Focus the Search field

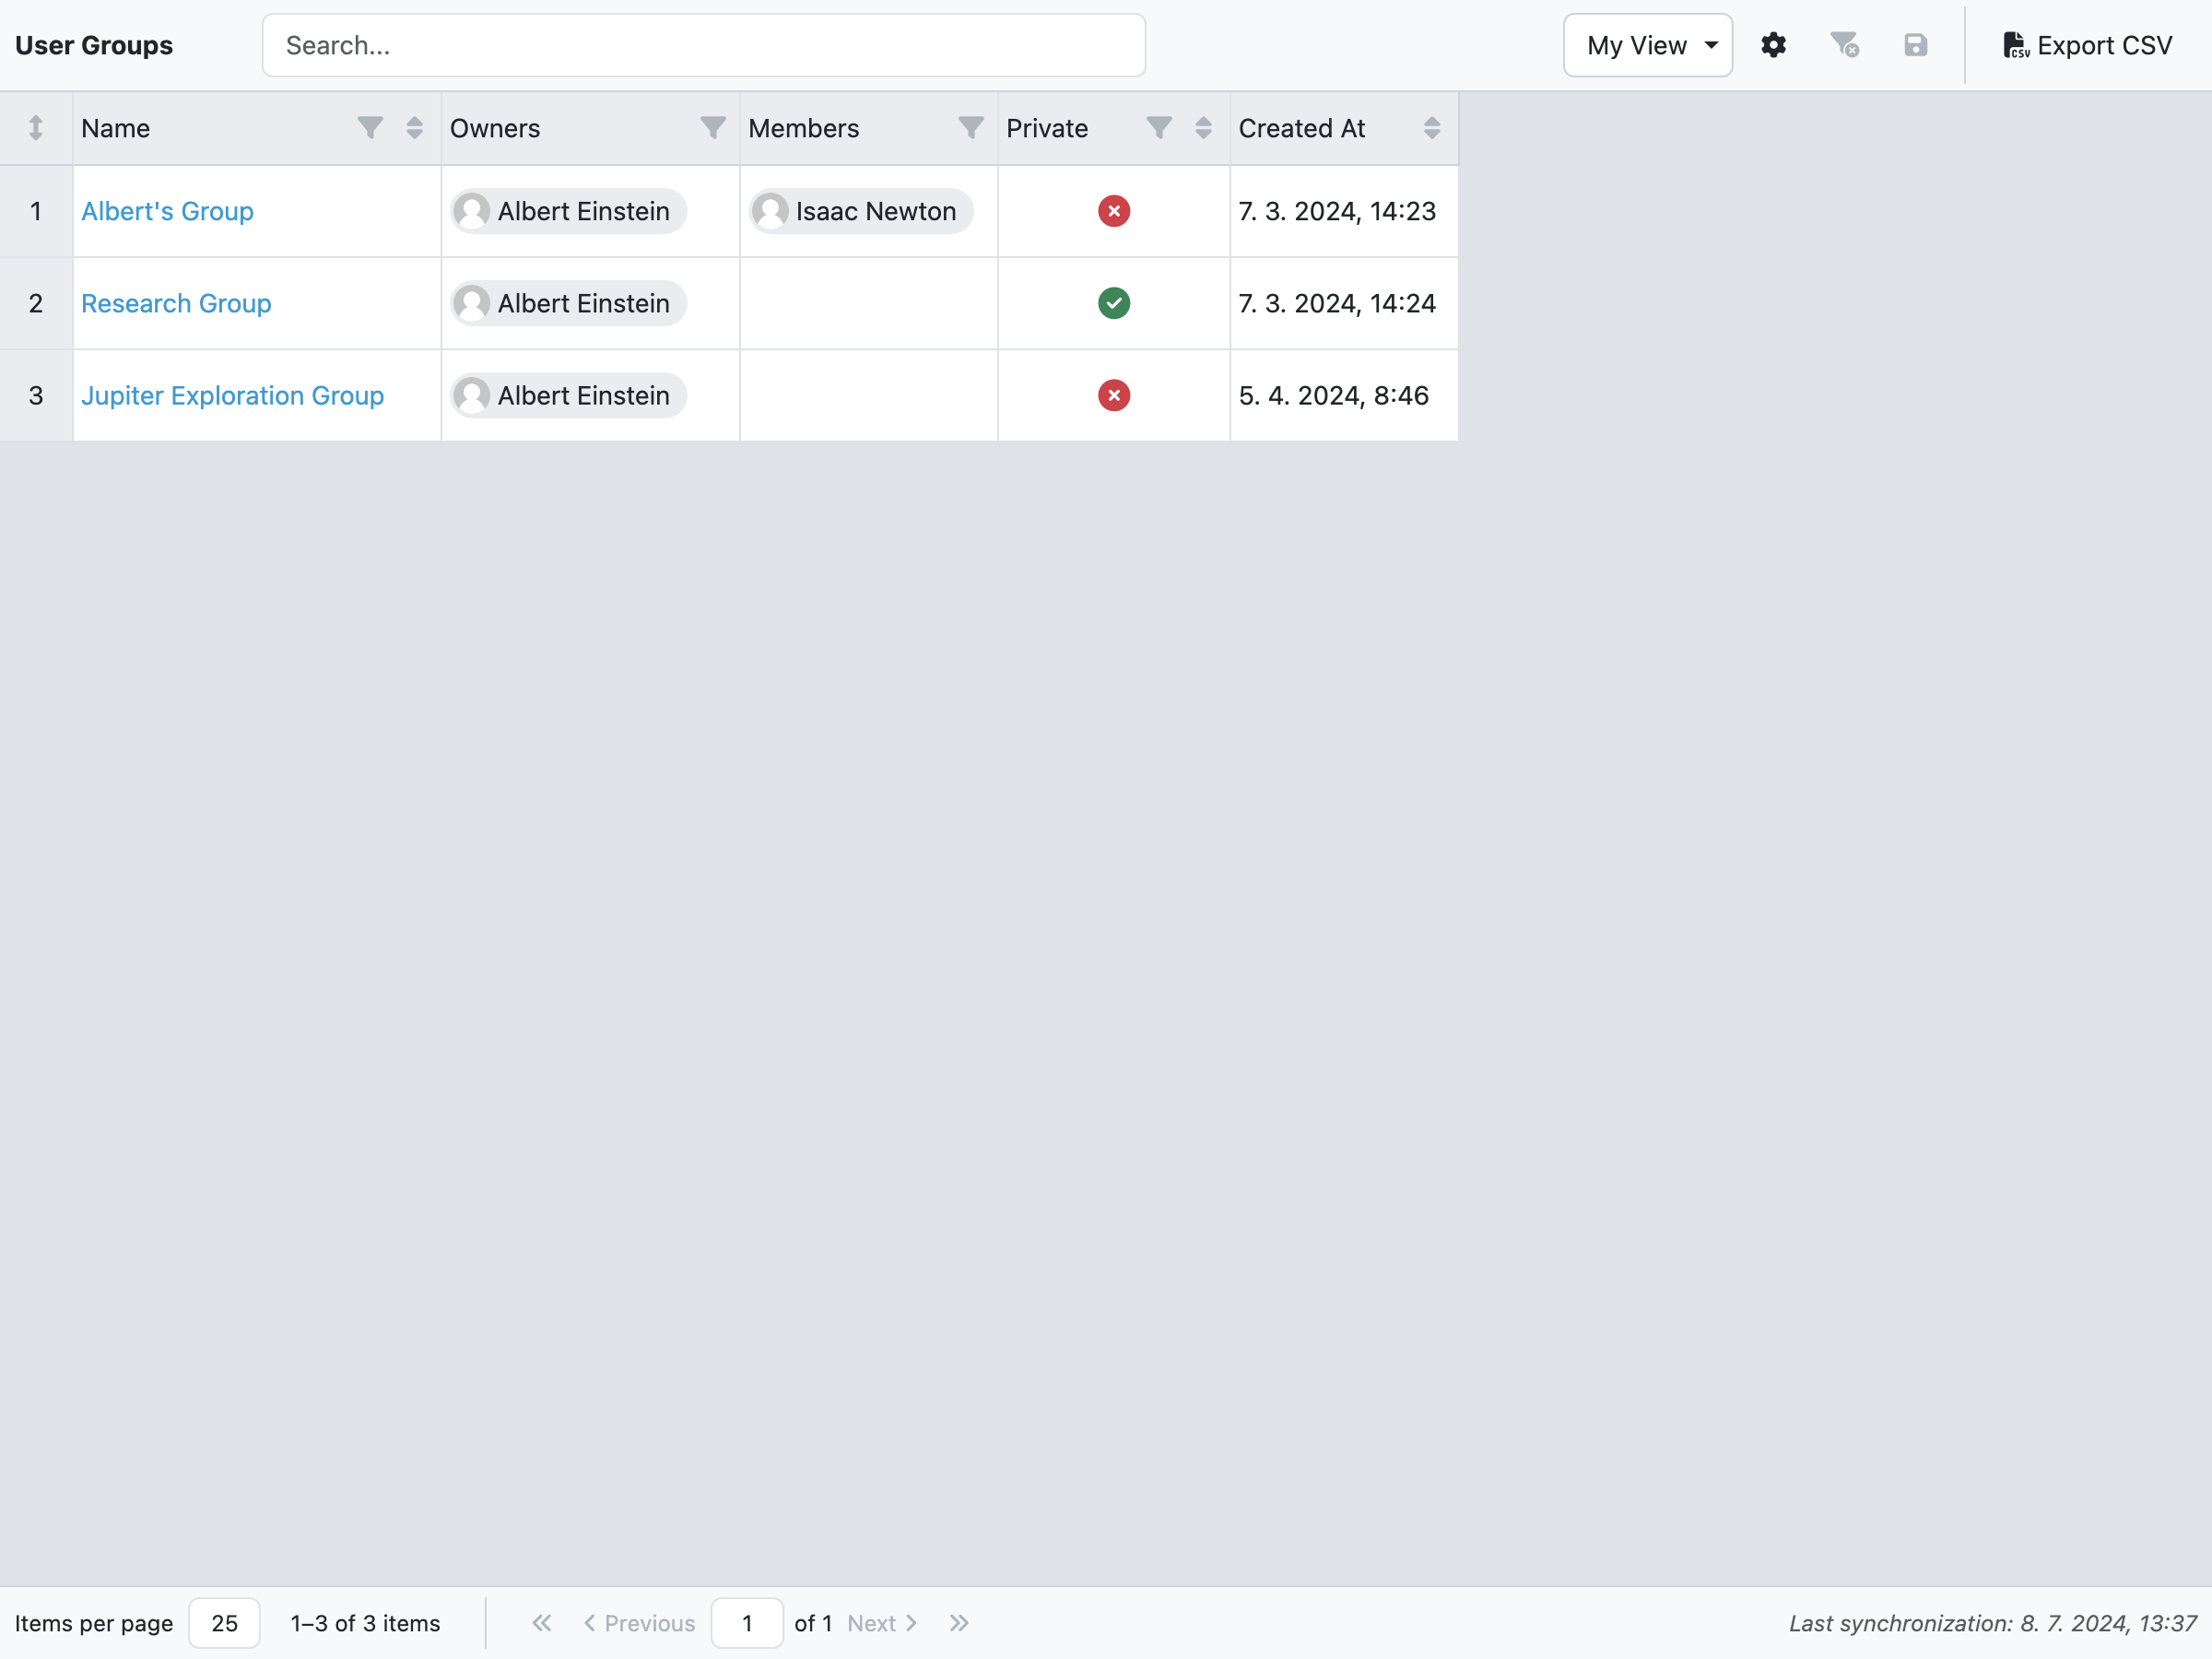[x=704, y=45]
